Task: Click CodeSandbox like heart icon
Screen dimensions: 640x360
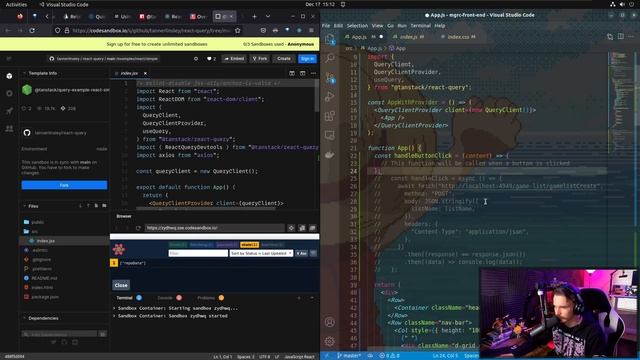Action: pos(209,59)
